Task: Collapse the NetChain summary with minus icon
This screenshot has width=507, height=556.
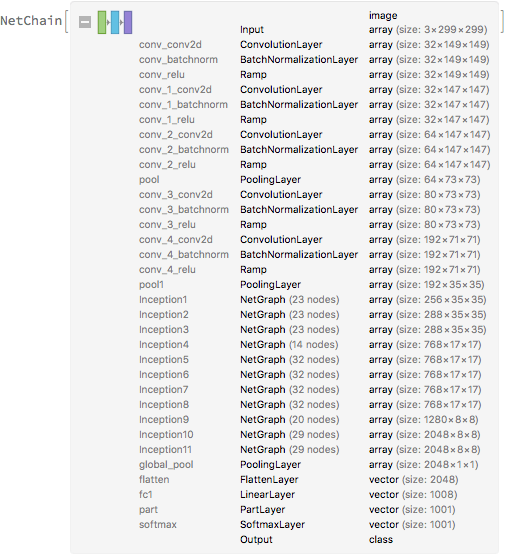Action: pyautogui.click(x=85, y=22)
